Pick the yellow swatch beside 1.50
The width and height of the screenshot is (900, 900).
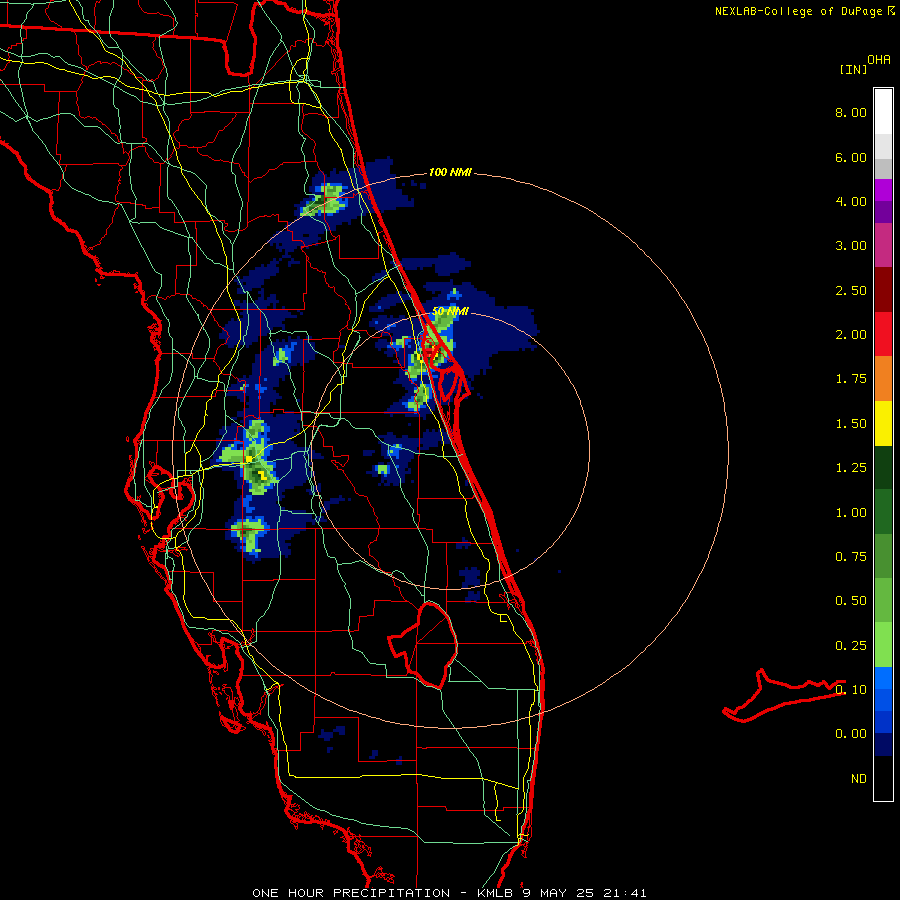pos(883,423)
